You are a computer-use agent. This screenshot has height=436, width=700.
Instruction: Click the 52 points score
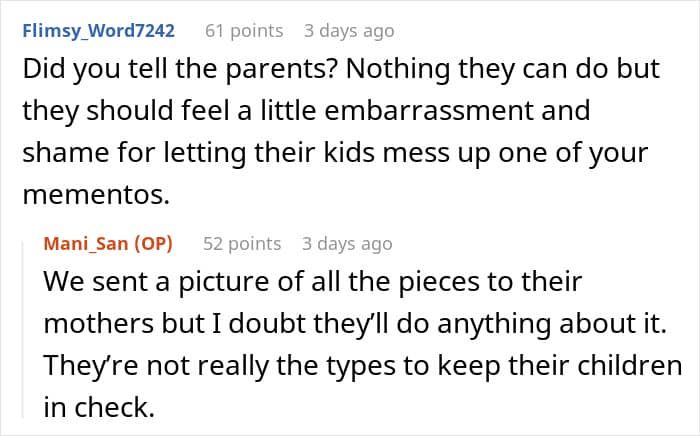[241, 243]
